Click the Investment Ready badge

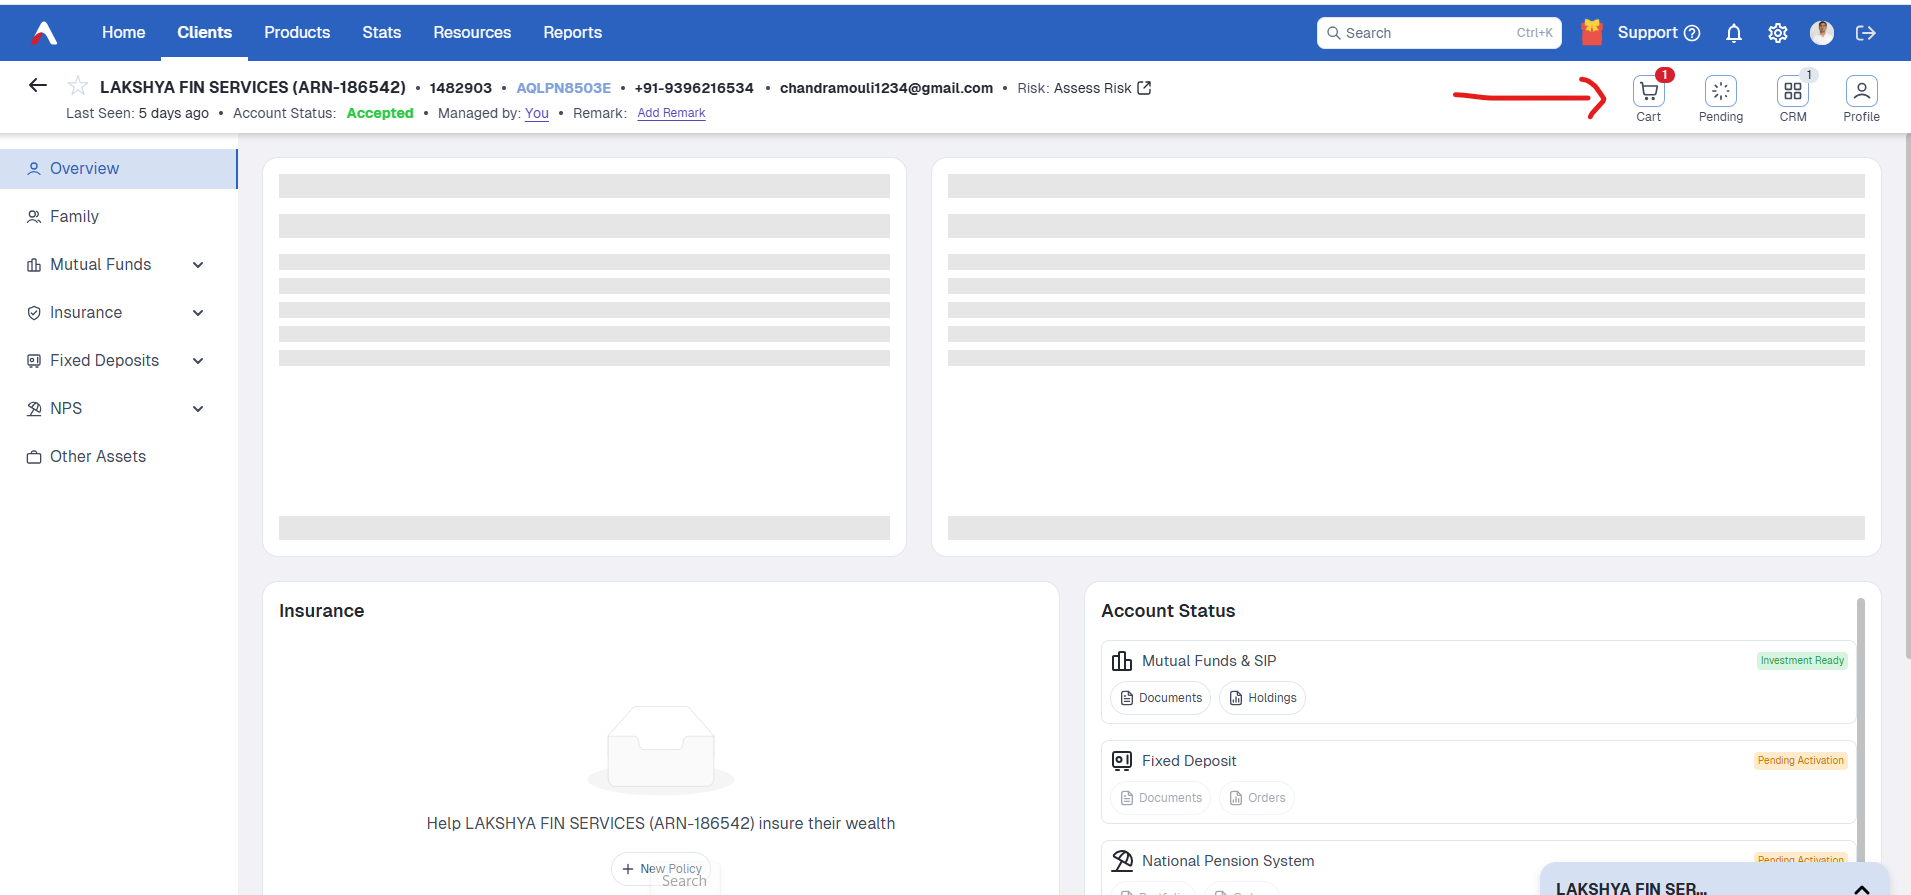tap(1802, 661)
